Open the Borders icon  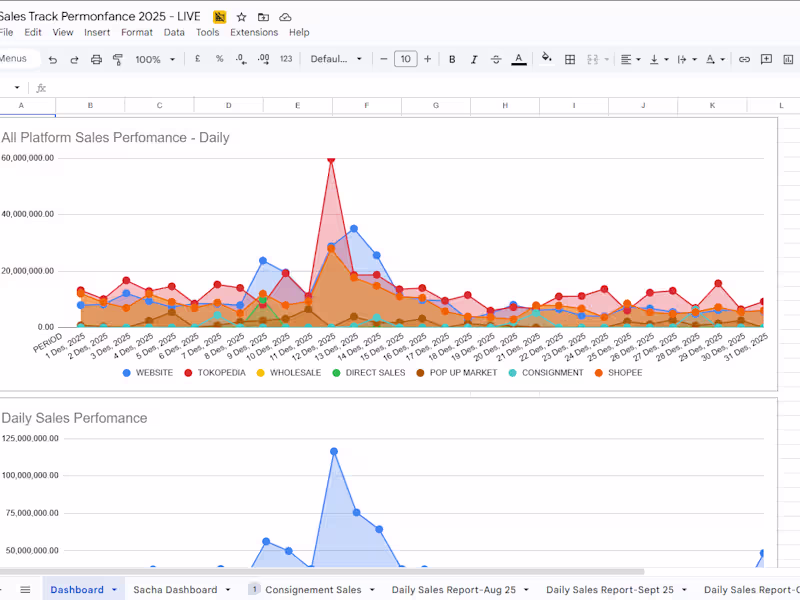tap(570, 59)
